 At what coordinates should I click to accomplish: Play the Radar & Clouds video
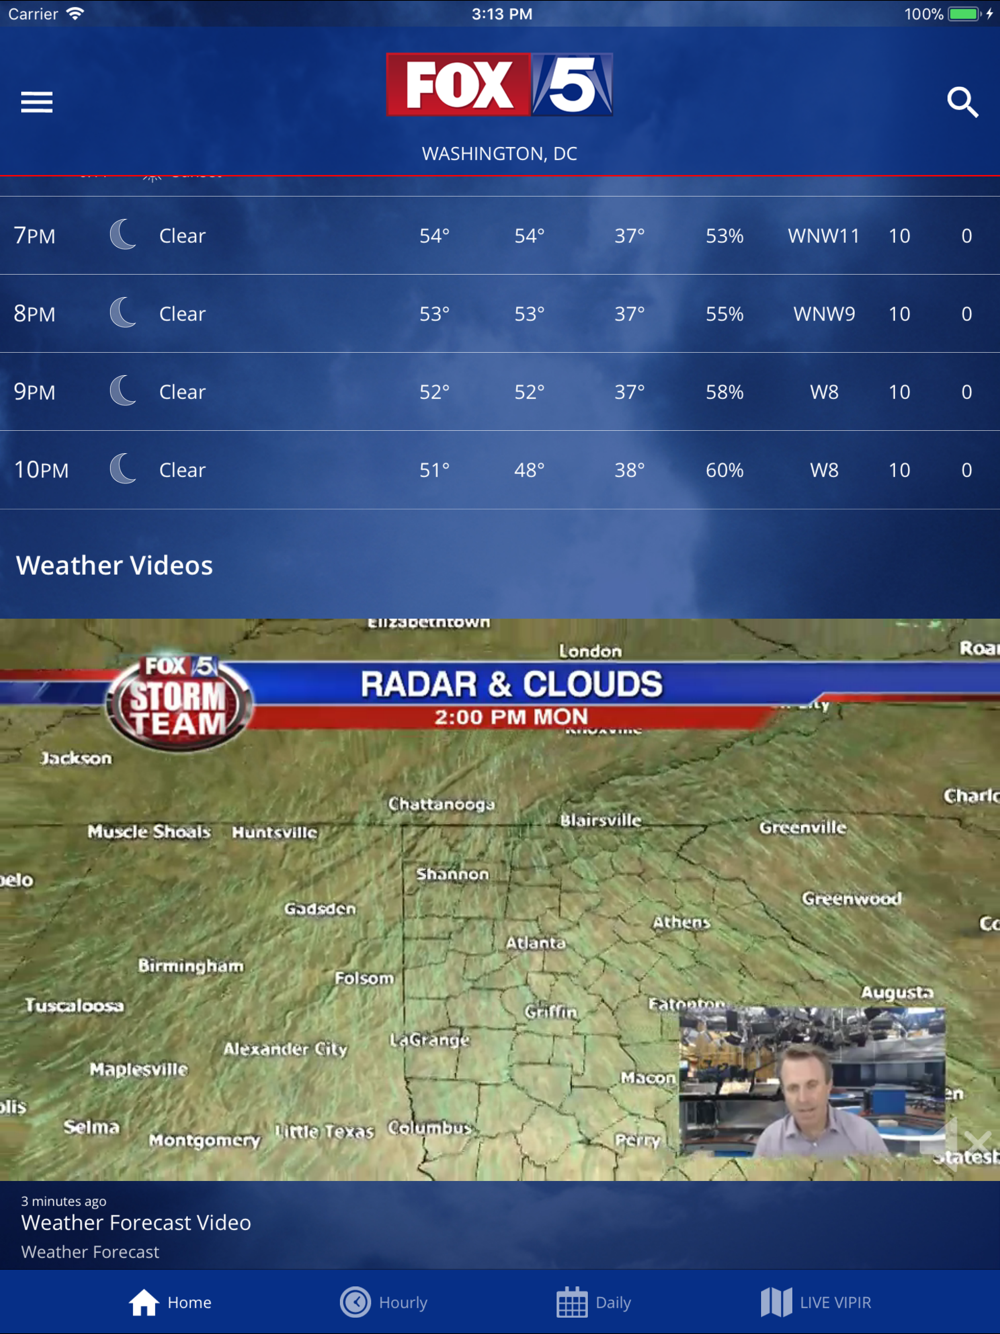click(500, 900)
